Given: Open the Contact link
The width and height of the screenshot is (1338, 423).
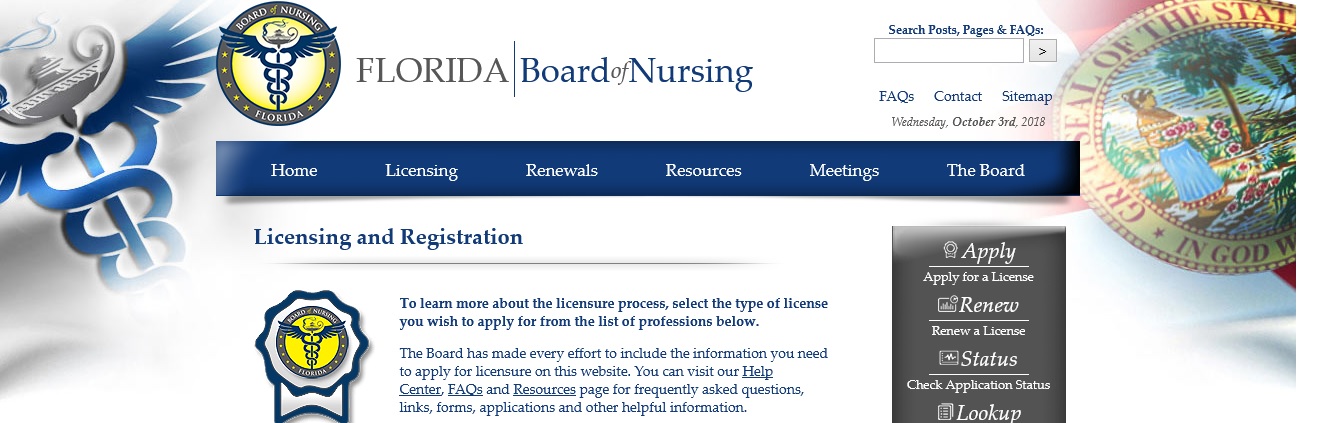Looking at the screenshot, I should 957,97.
